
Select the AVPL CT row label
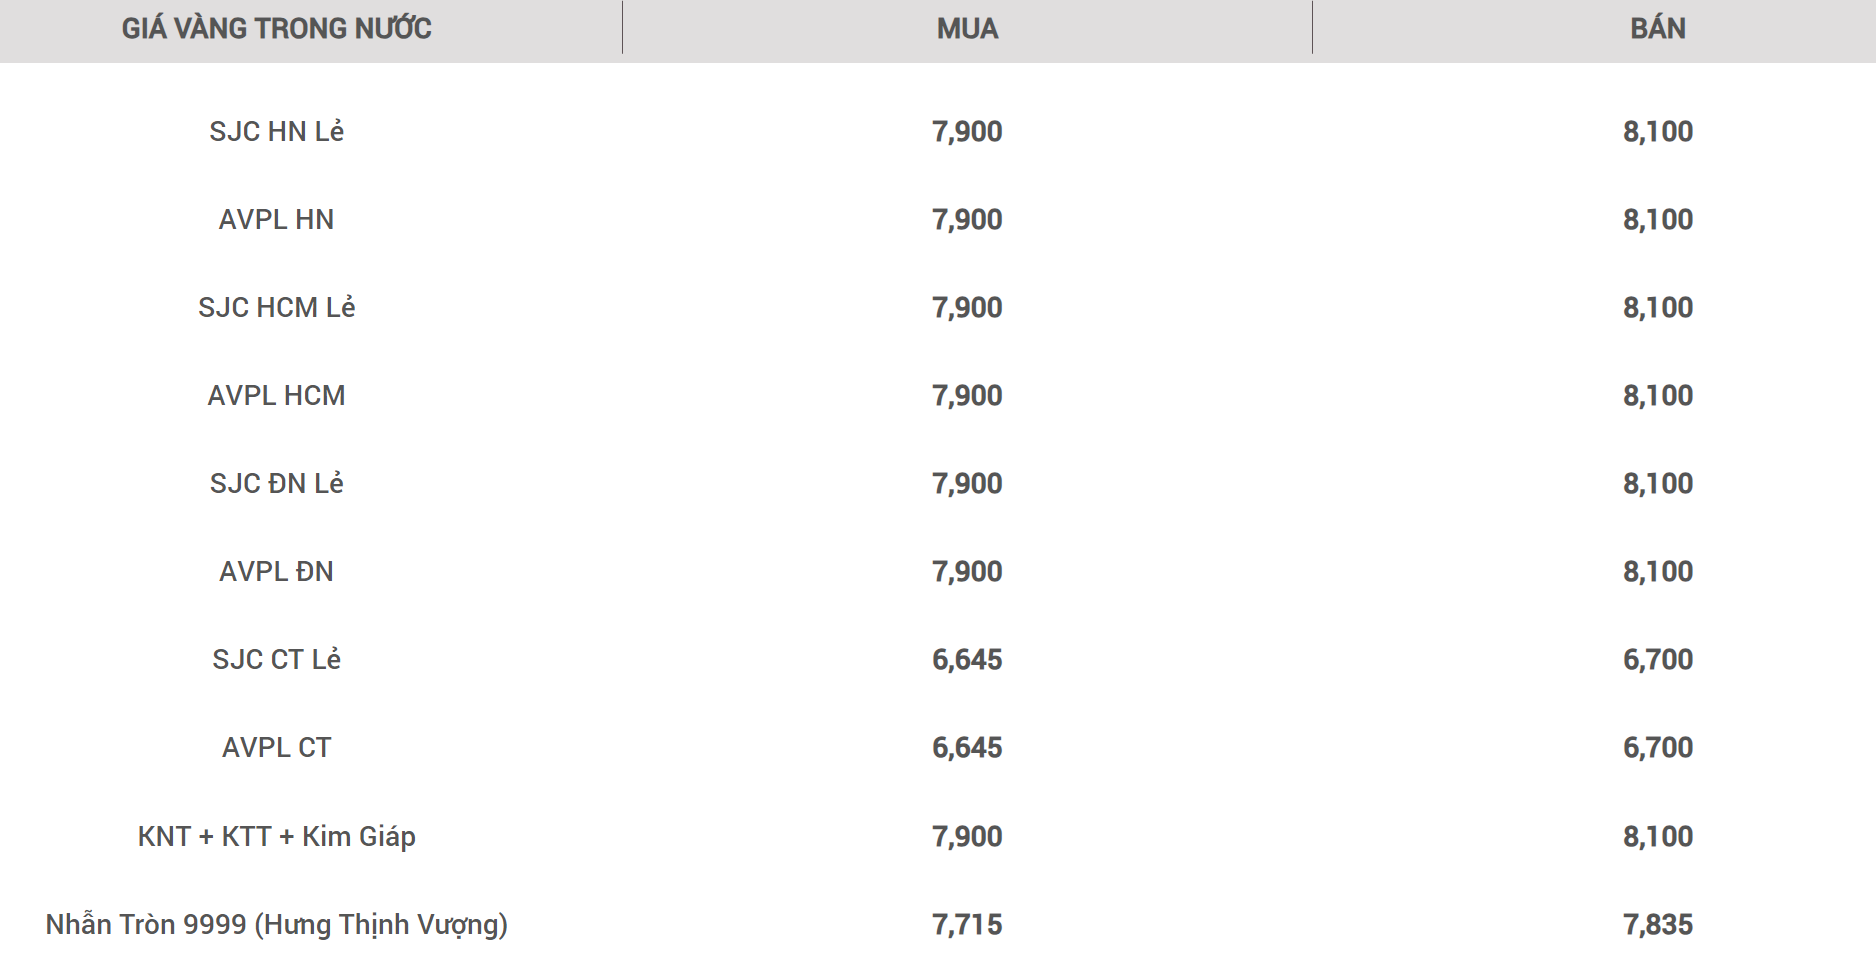click(x=277, y=747)
